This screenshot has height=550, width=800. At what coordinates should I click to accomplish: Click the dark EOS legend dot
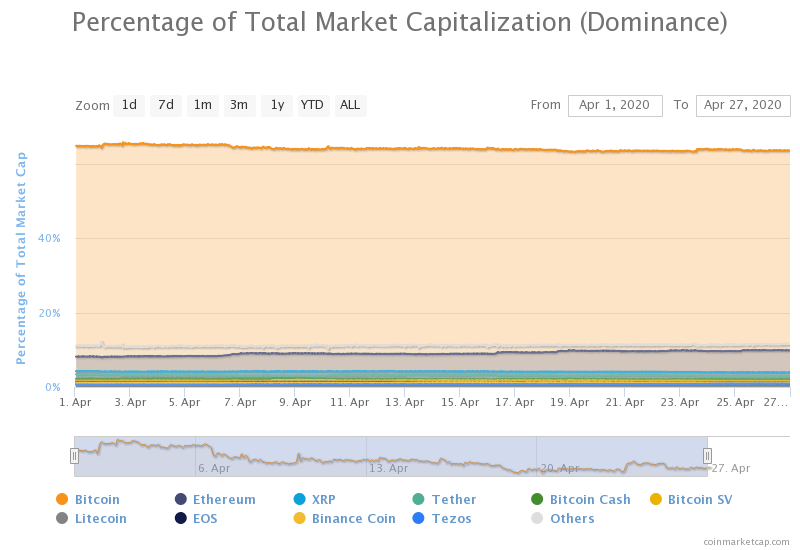click(x=181, y=518)
